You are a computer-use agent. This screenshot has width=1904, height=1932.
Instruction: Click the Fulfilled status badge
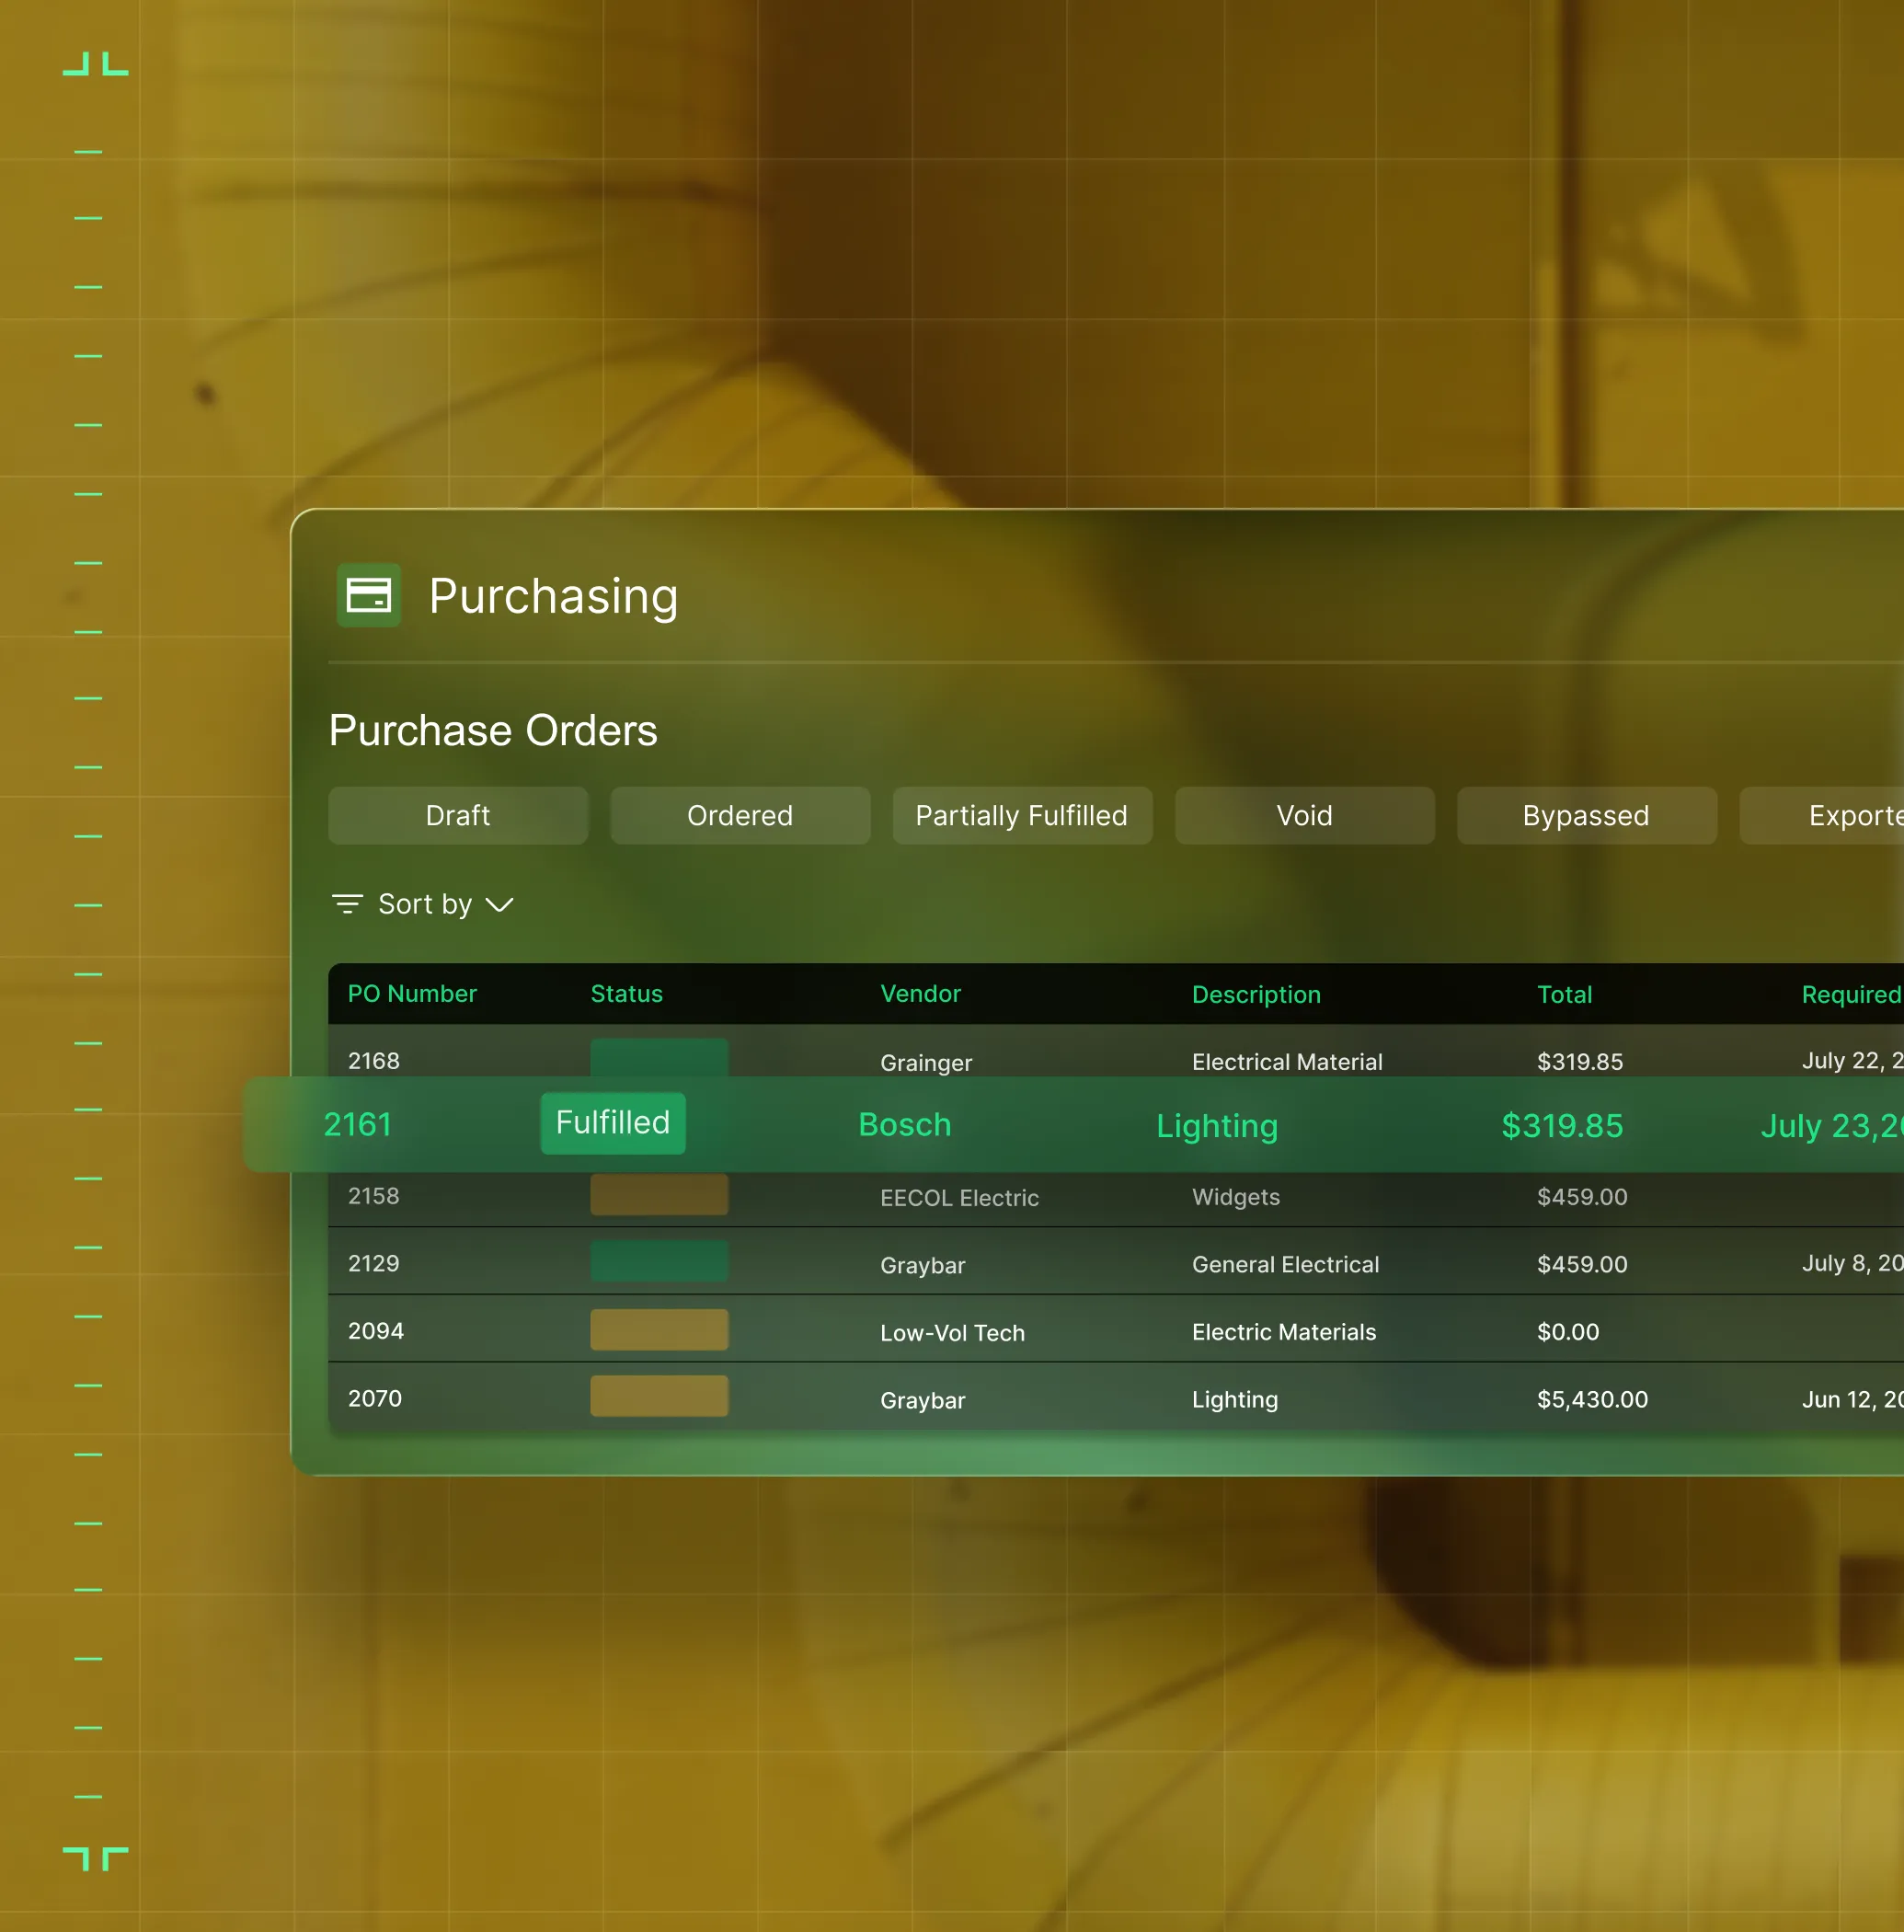pos(613,1123)
